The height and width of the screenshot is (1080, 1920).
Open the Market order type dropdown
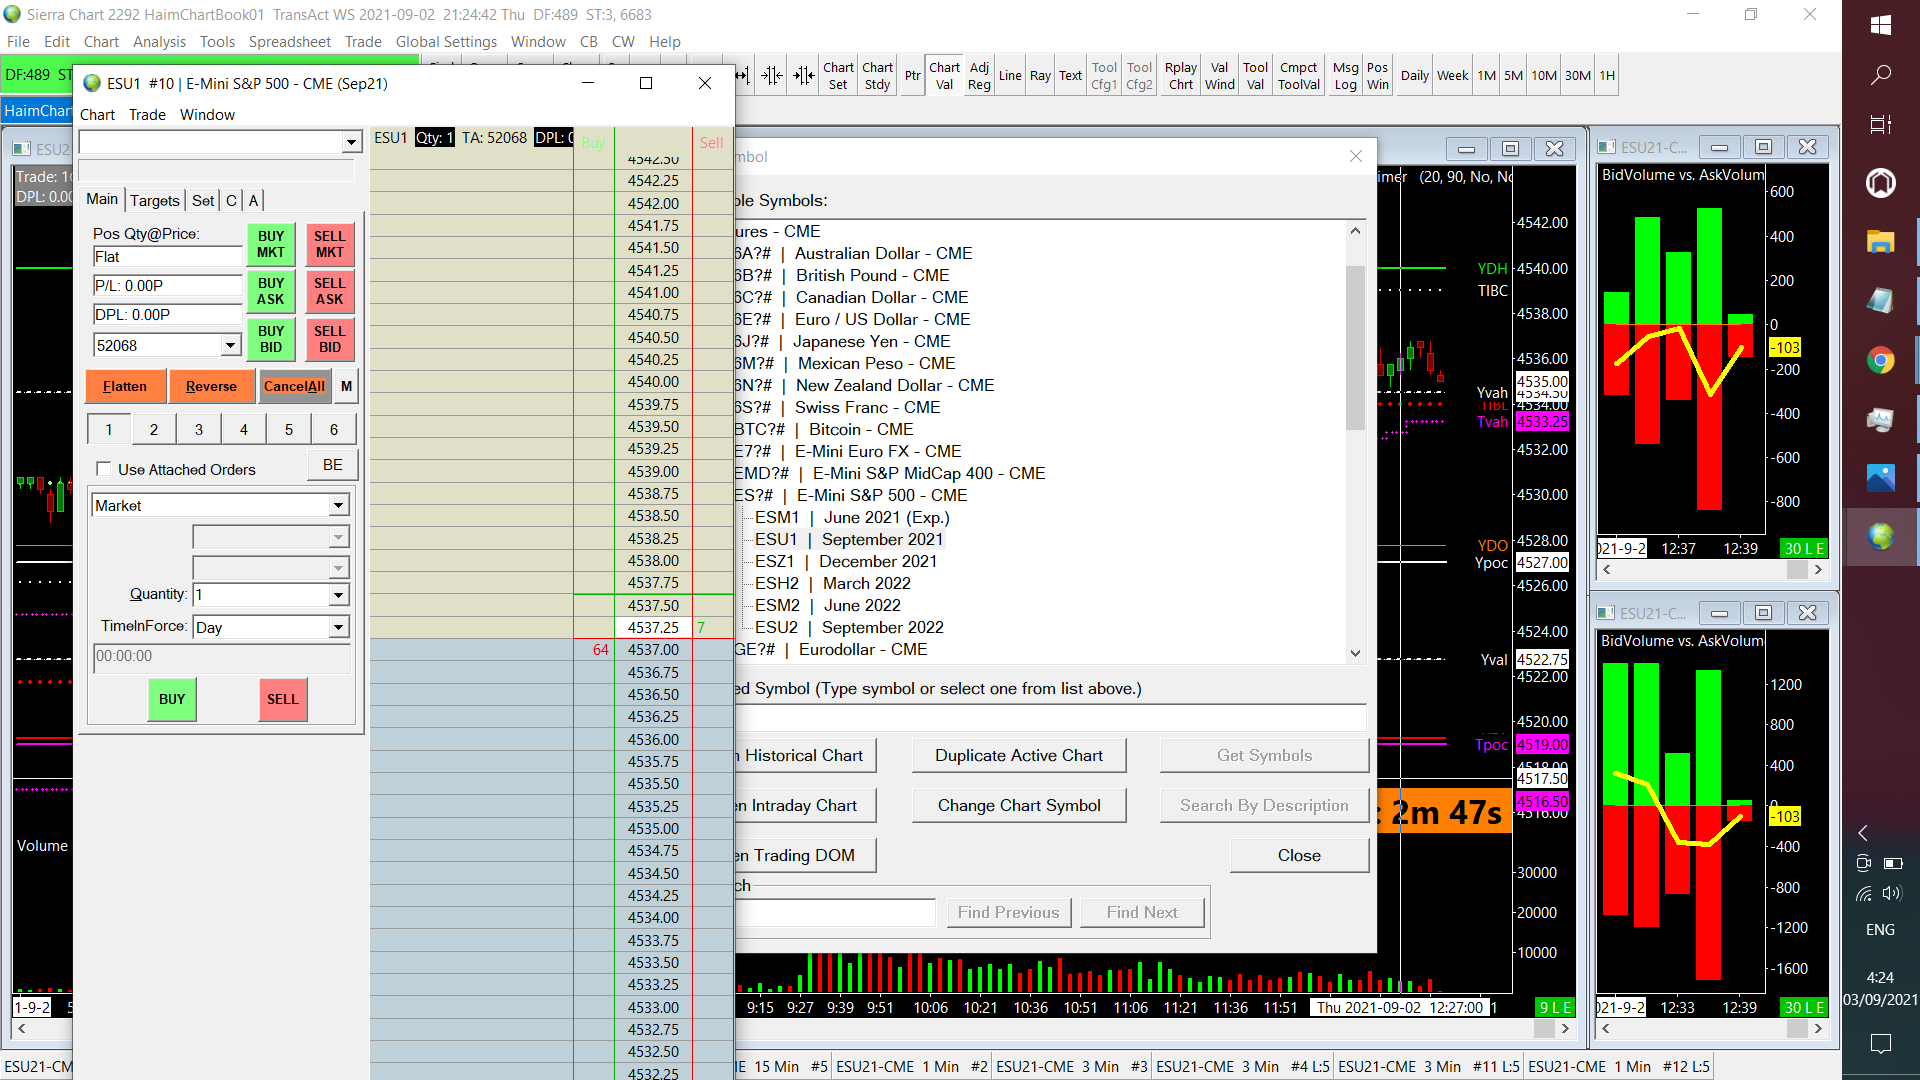[338, 506]
